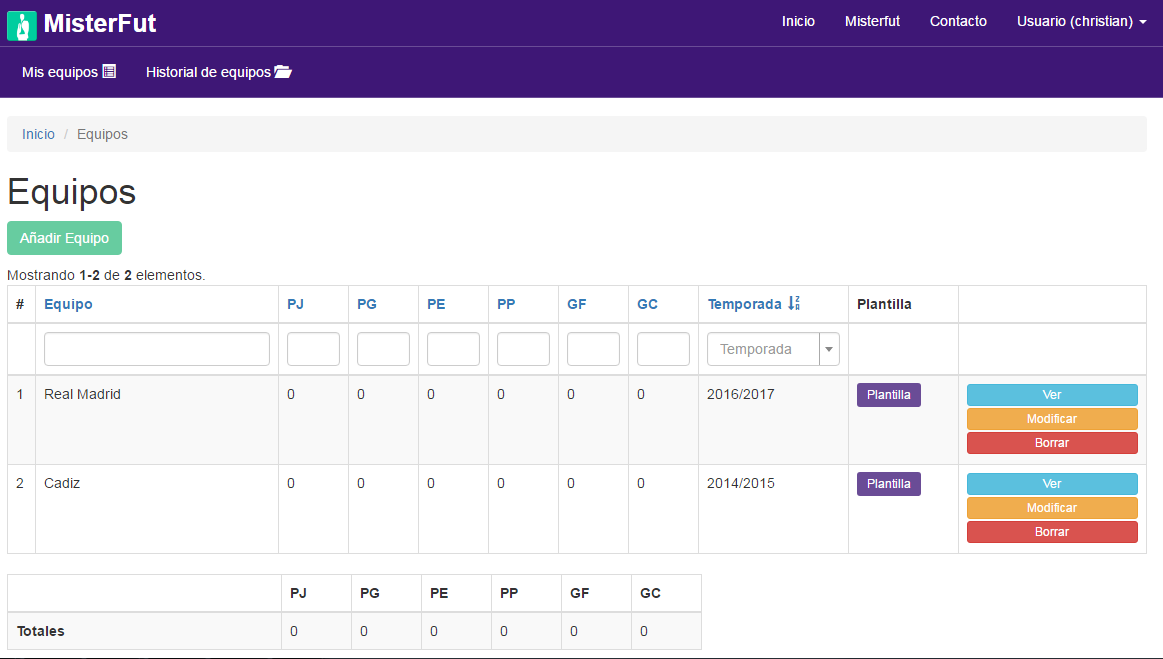
Task: Focus the PJ filter input
Action: (x=313, y=349)
